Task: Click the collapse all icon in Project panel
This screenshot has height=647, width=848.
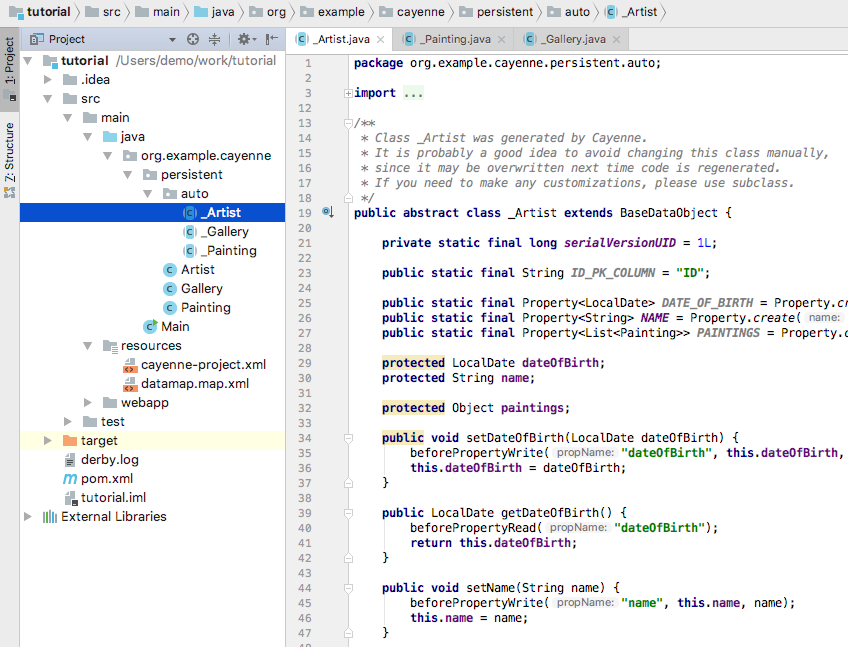Action: (x=214, y=39)
